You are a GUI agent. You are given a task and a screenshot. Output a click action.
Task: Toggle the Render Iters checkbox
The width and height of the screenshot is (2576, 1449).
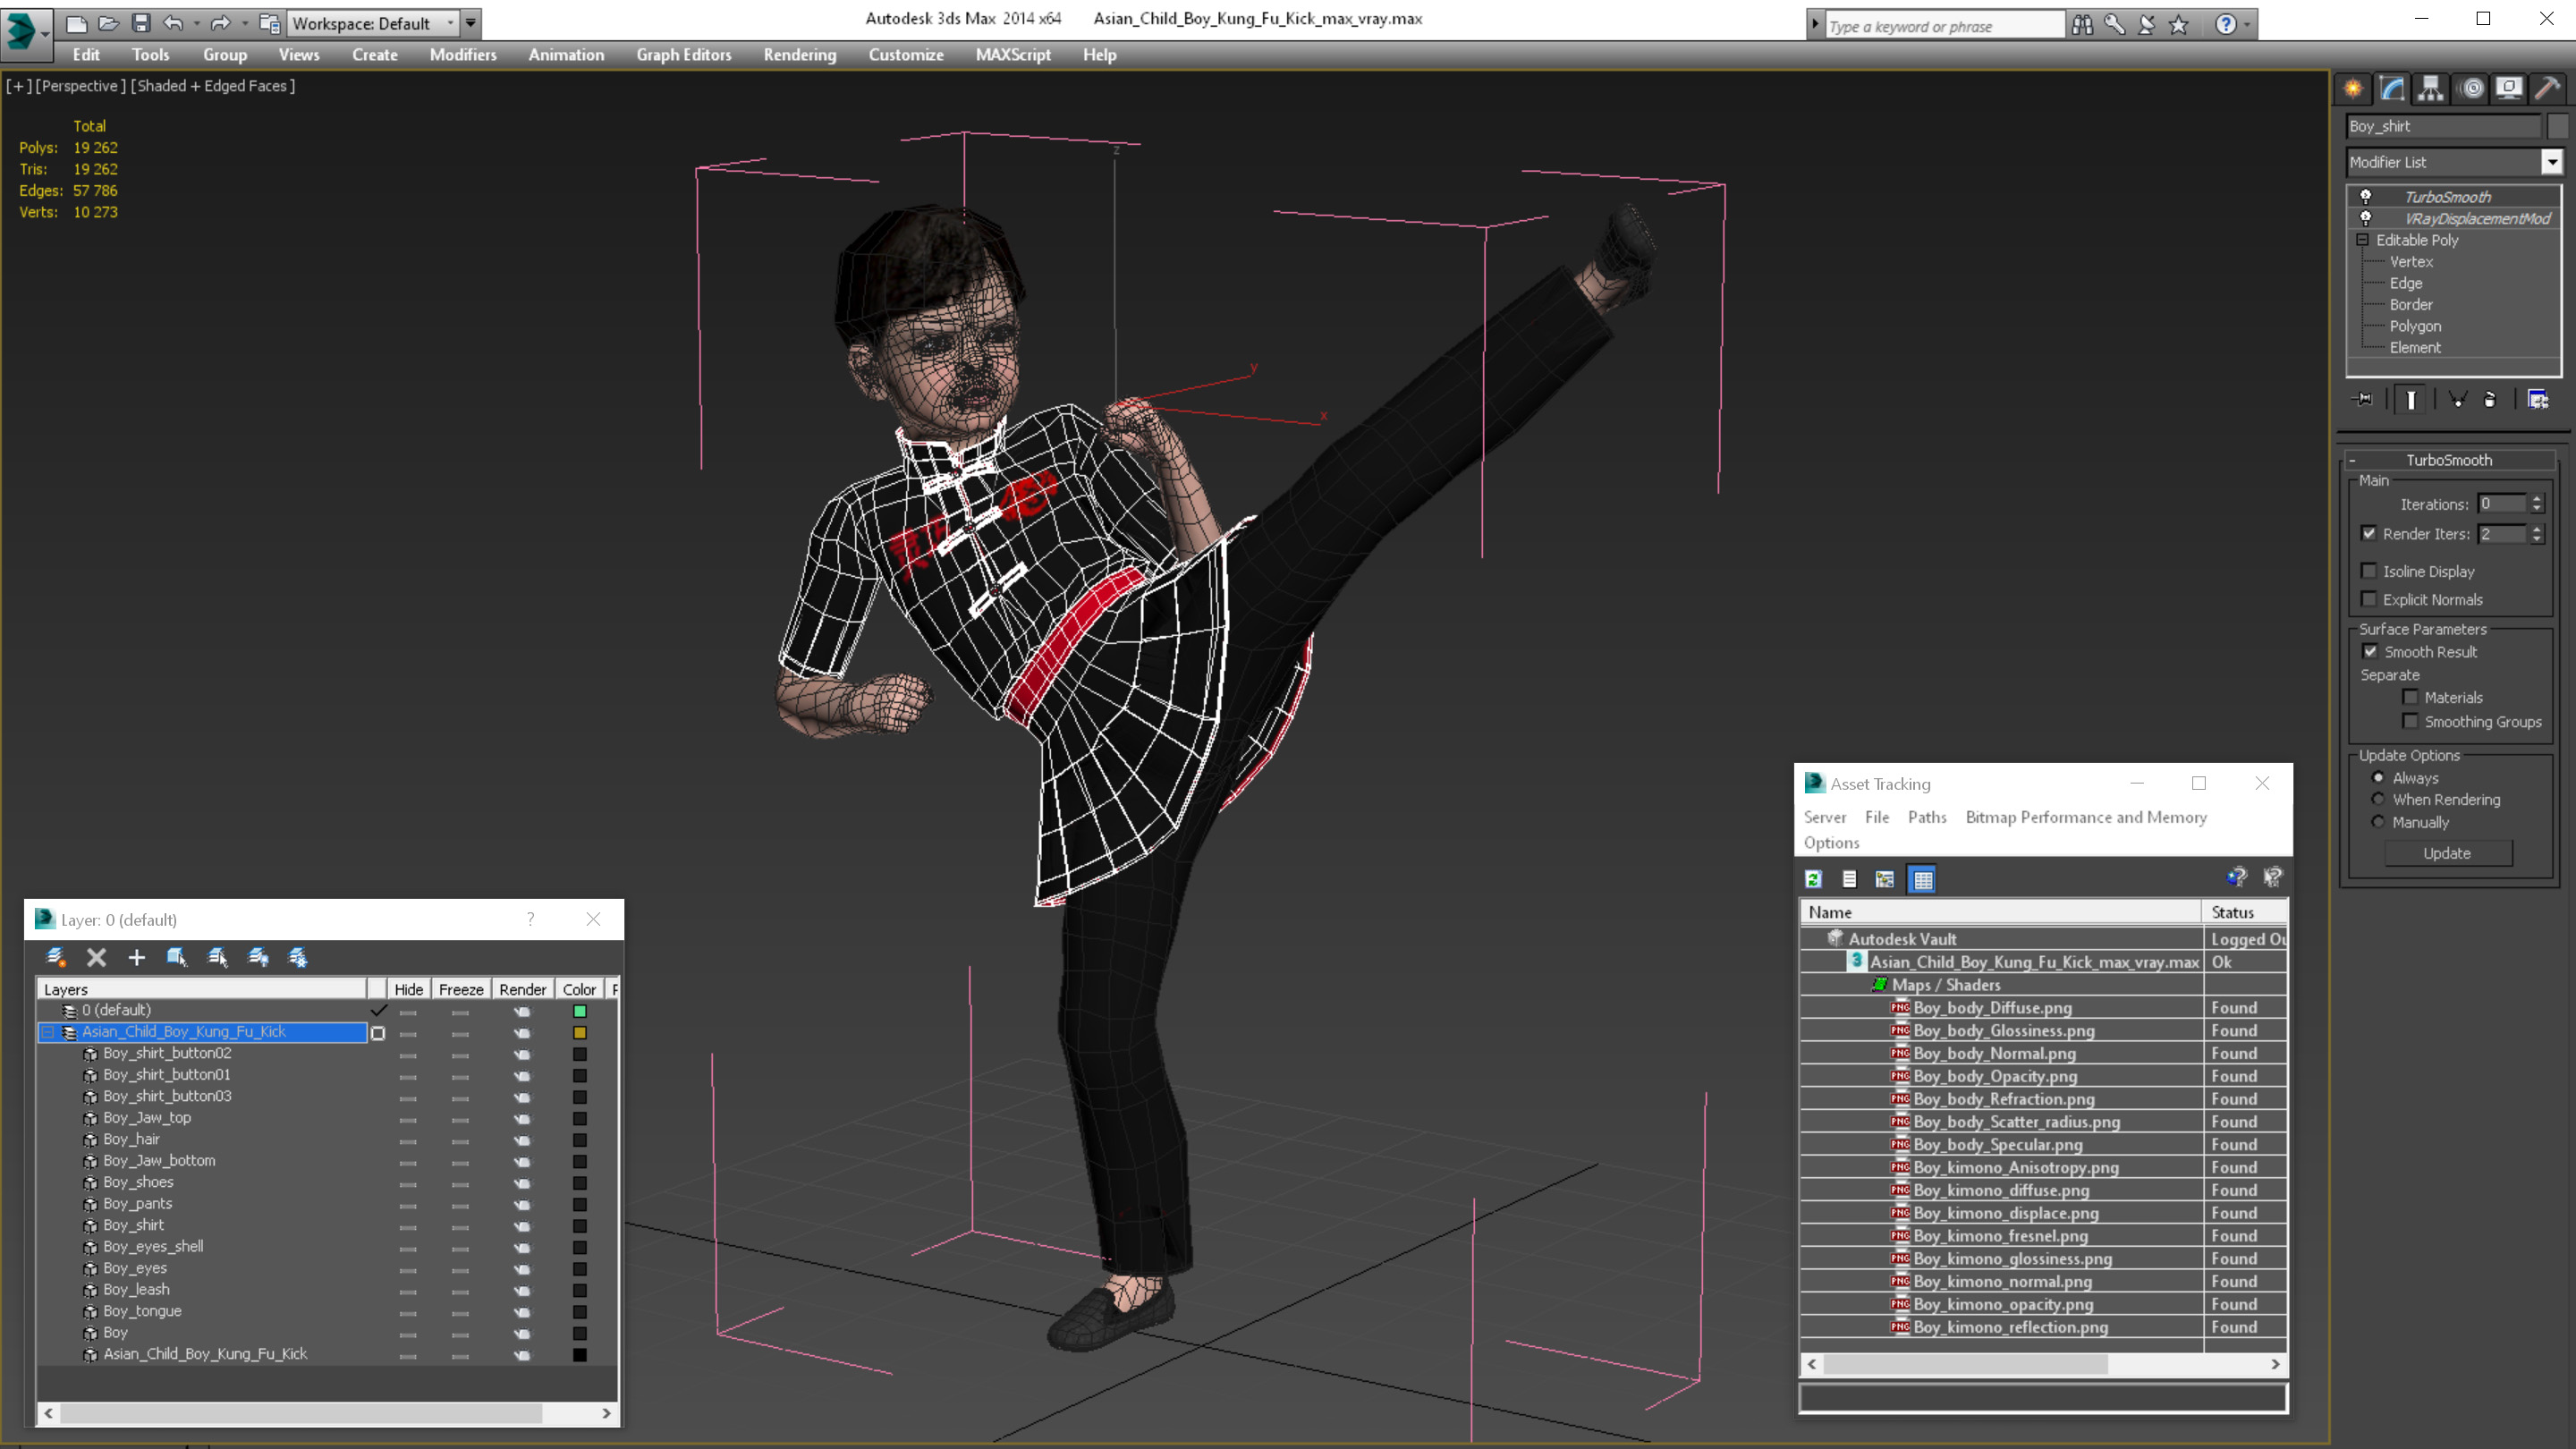tap(2368, 533)
